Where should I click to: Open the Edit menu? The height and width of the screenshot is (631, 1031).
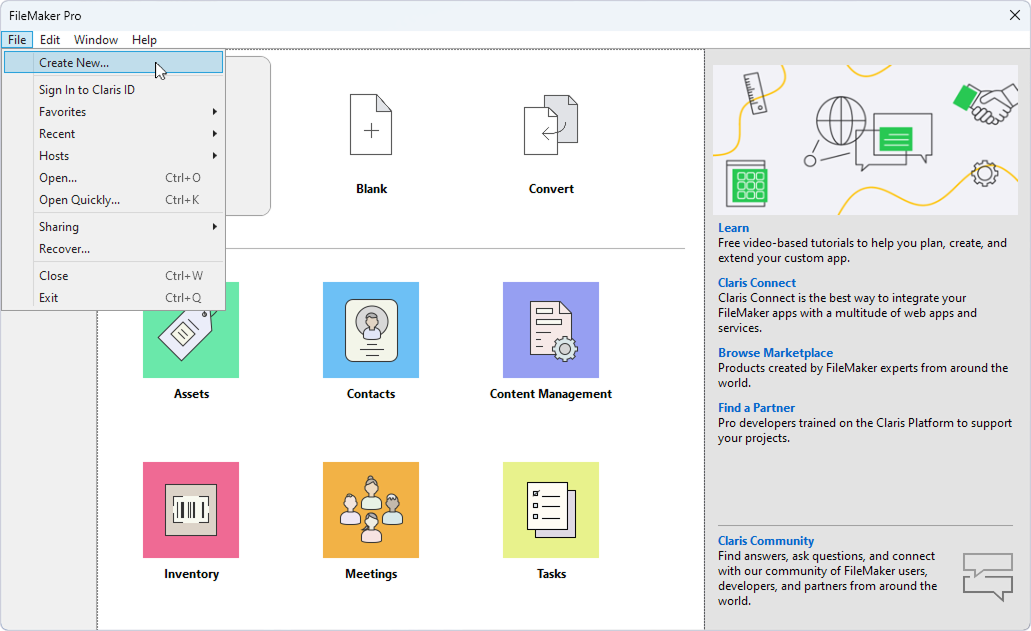coord(50,40)
